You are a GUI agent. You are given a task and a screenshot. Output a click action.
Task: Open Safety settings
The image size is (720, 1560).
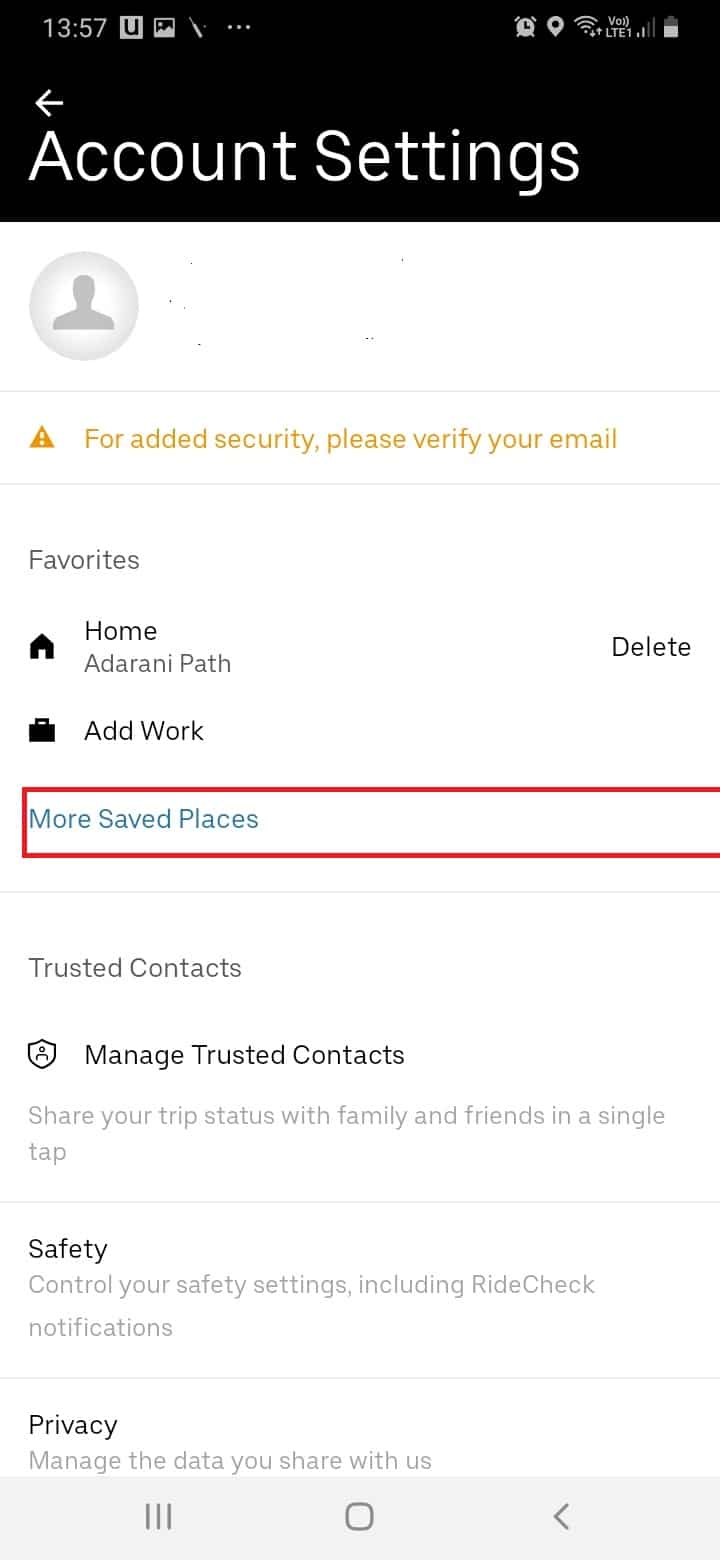point(360,1290)
